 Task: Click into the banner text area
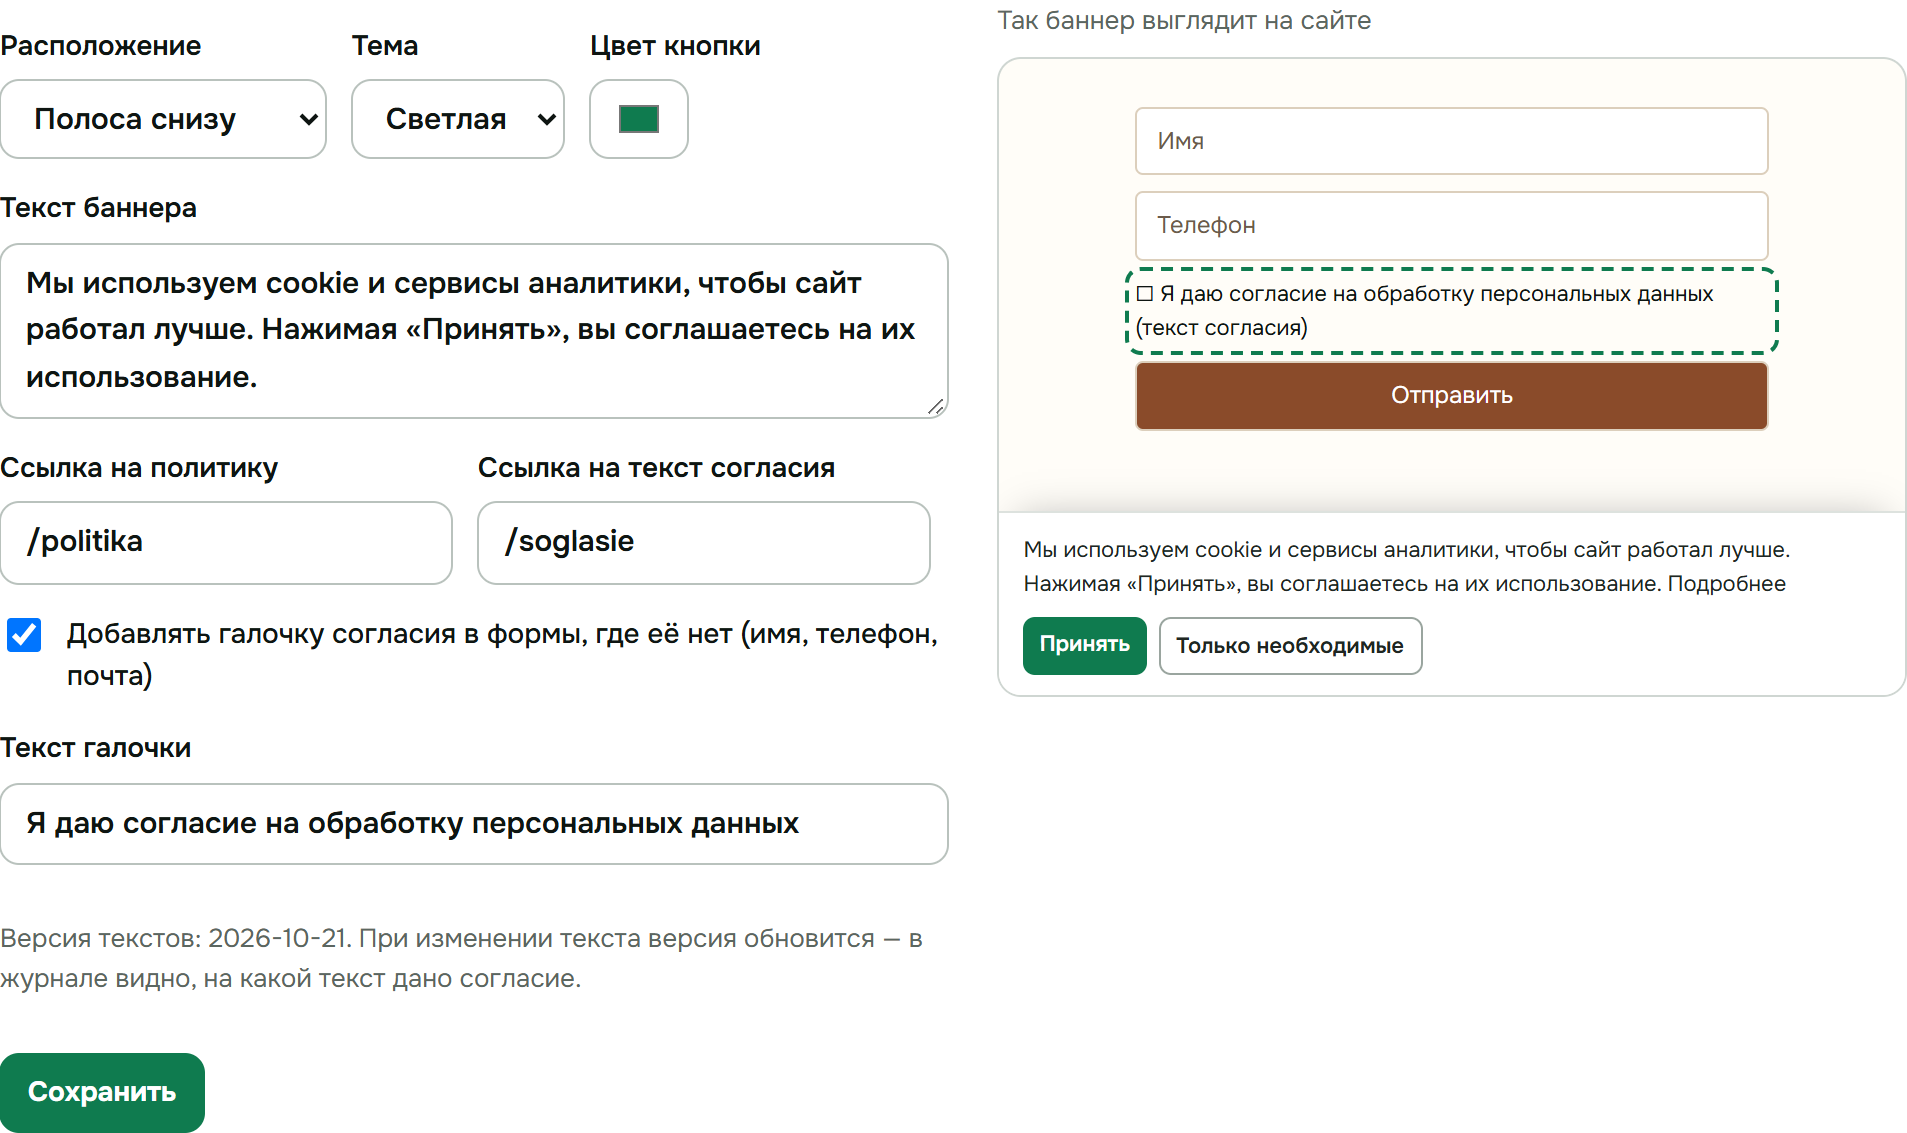pos(474,331)
